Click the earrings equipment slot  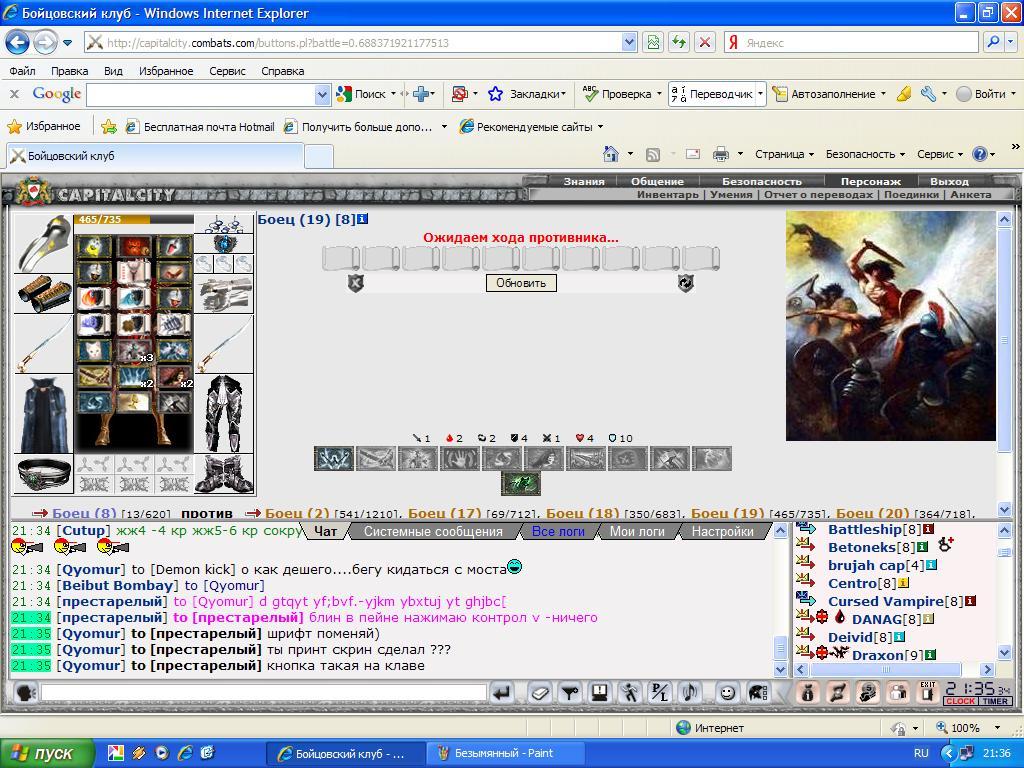coord(224,225)
